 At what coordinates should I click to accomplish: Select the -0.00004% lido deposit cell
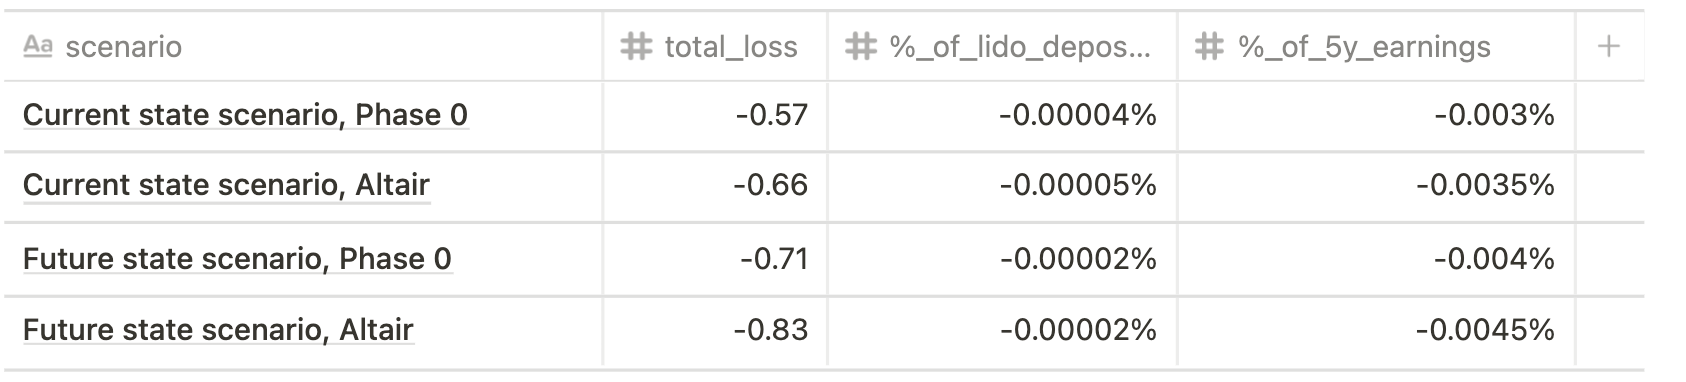click(x=1003, y=116)
